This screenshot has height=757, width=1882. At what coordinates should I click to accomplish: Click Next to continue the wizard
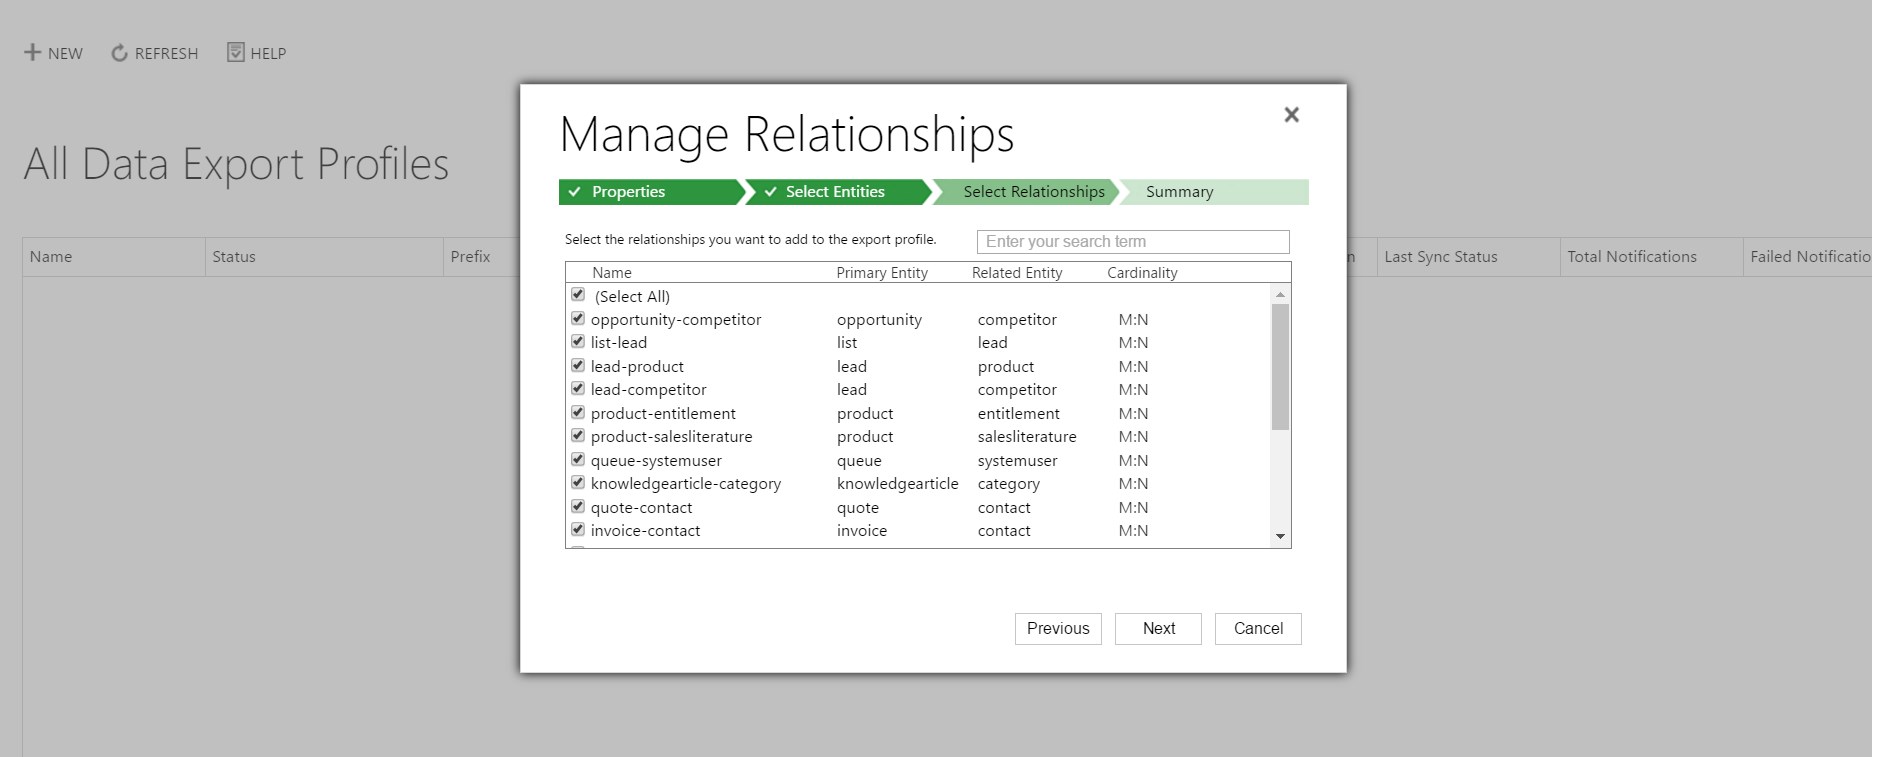click(1158, 629)
